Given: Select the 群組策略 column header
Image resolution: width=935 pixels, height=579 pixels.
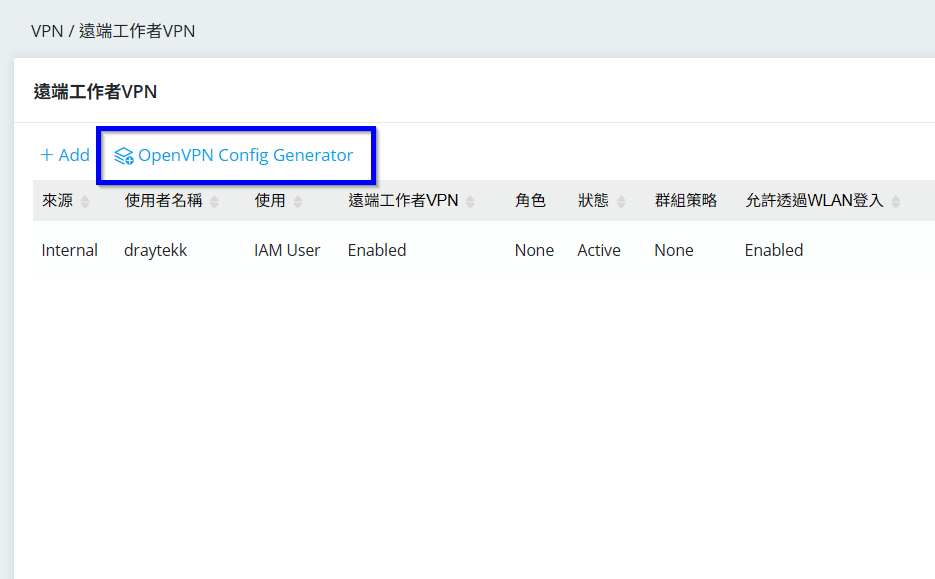Looking at the screenshot, I should [685, 201].
